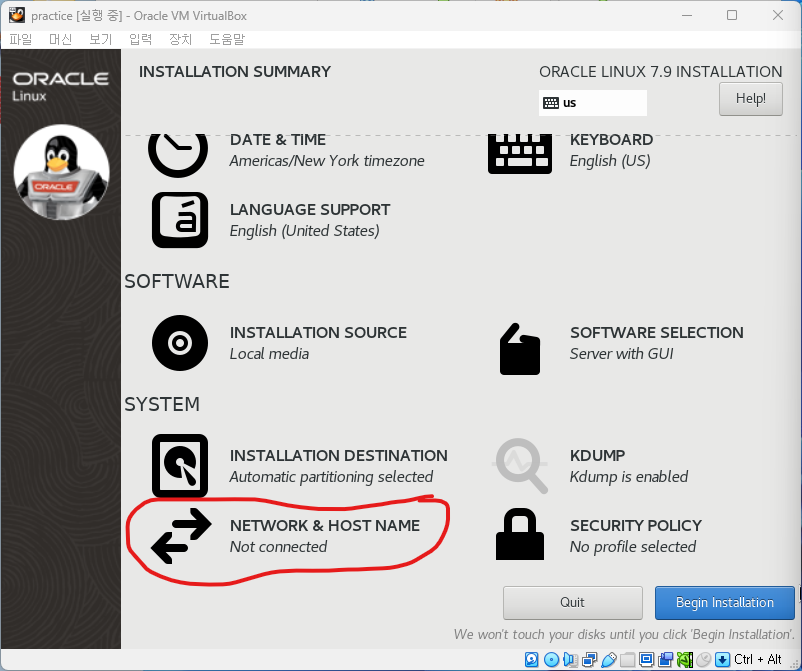This screenshot has width=802, height=671.
Task: Click the Quit button
Action: (x=572, y=602)
